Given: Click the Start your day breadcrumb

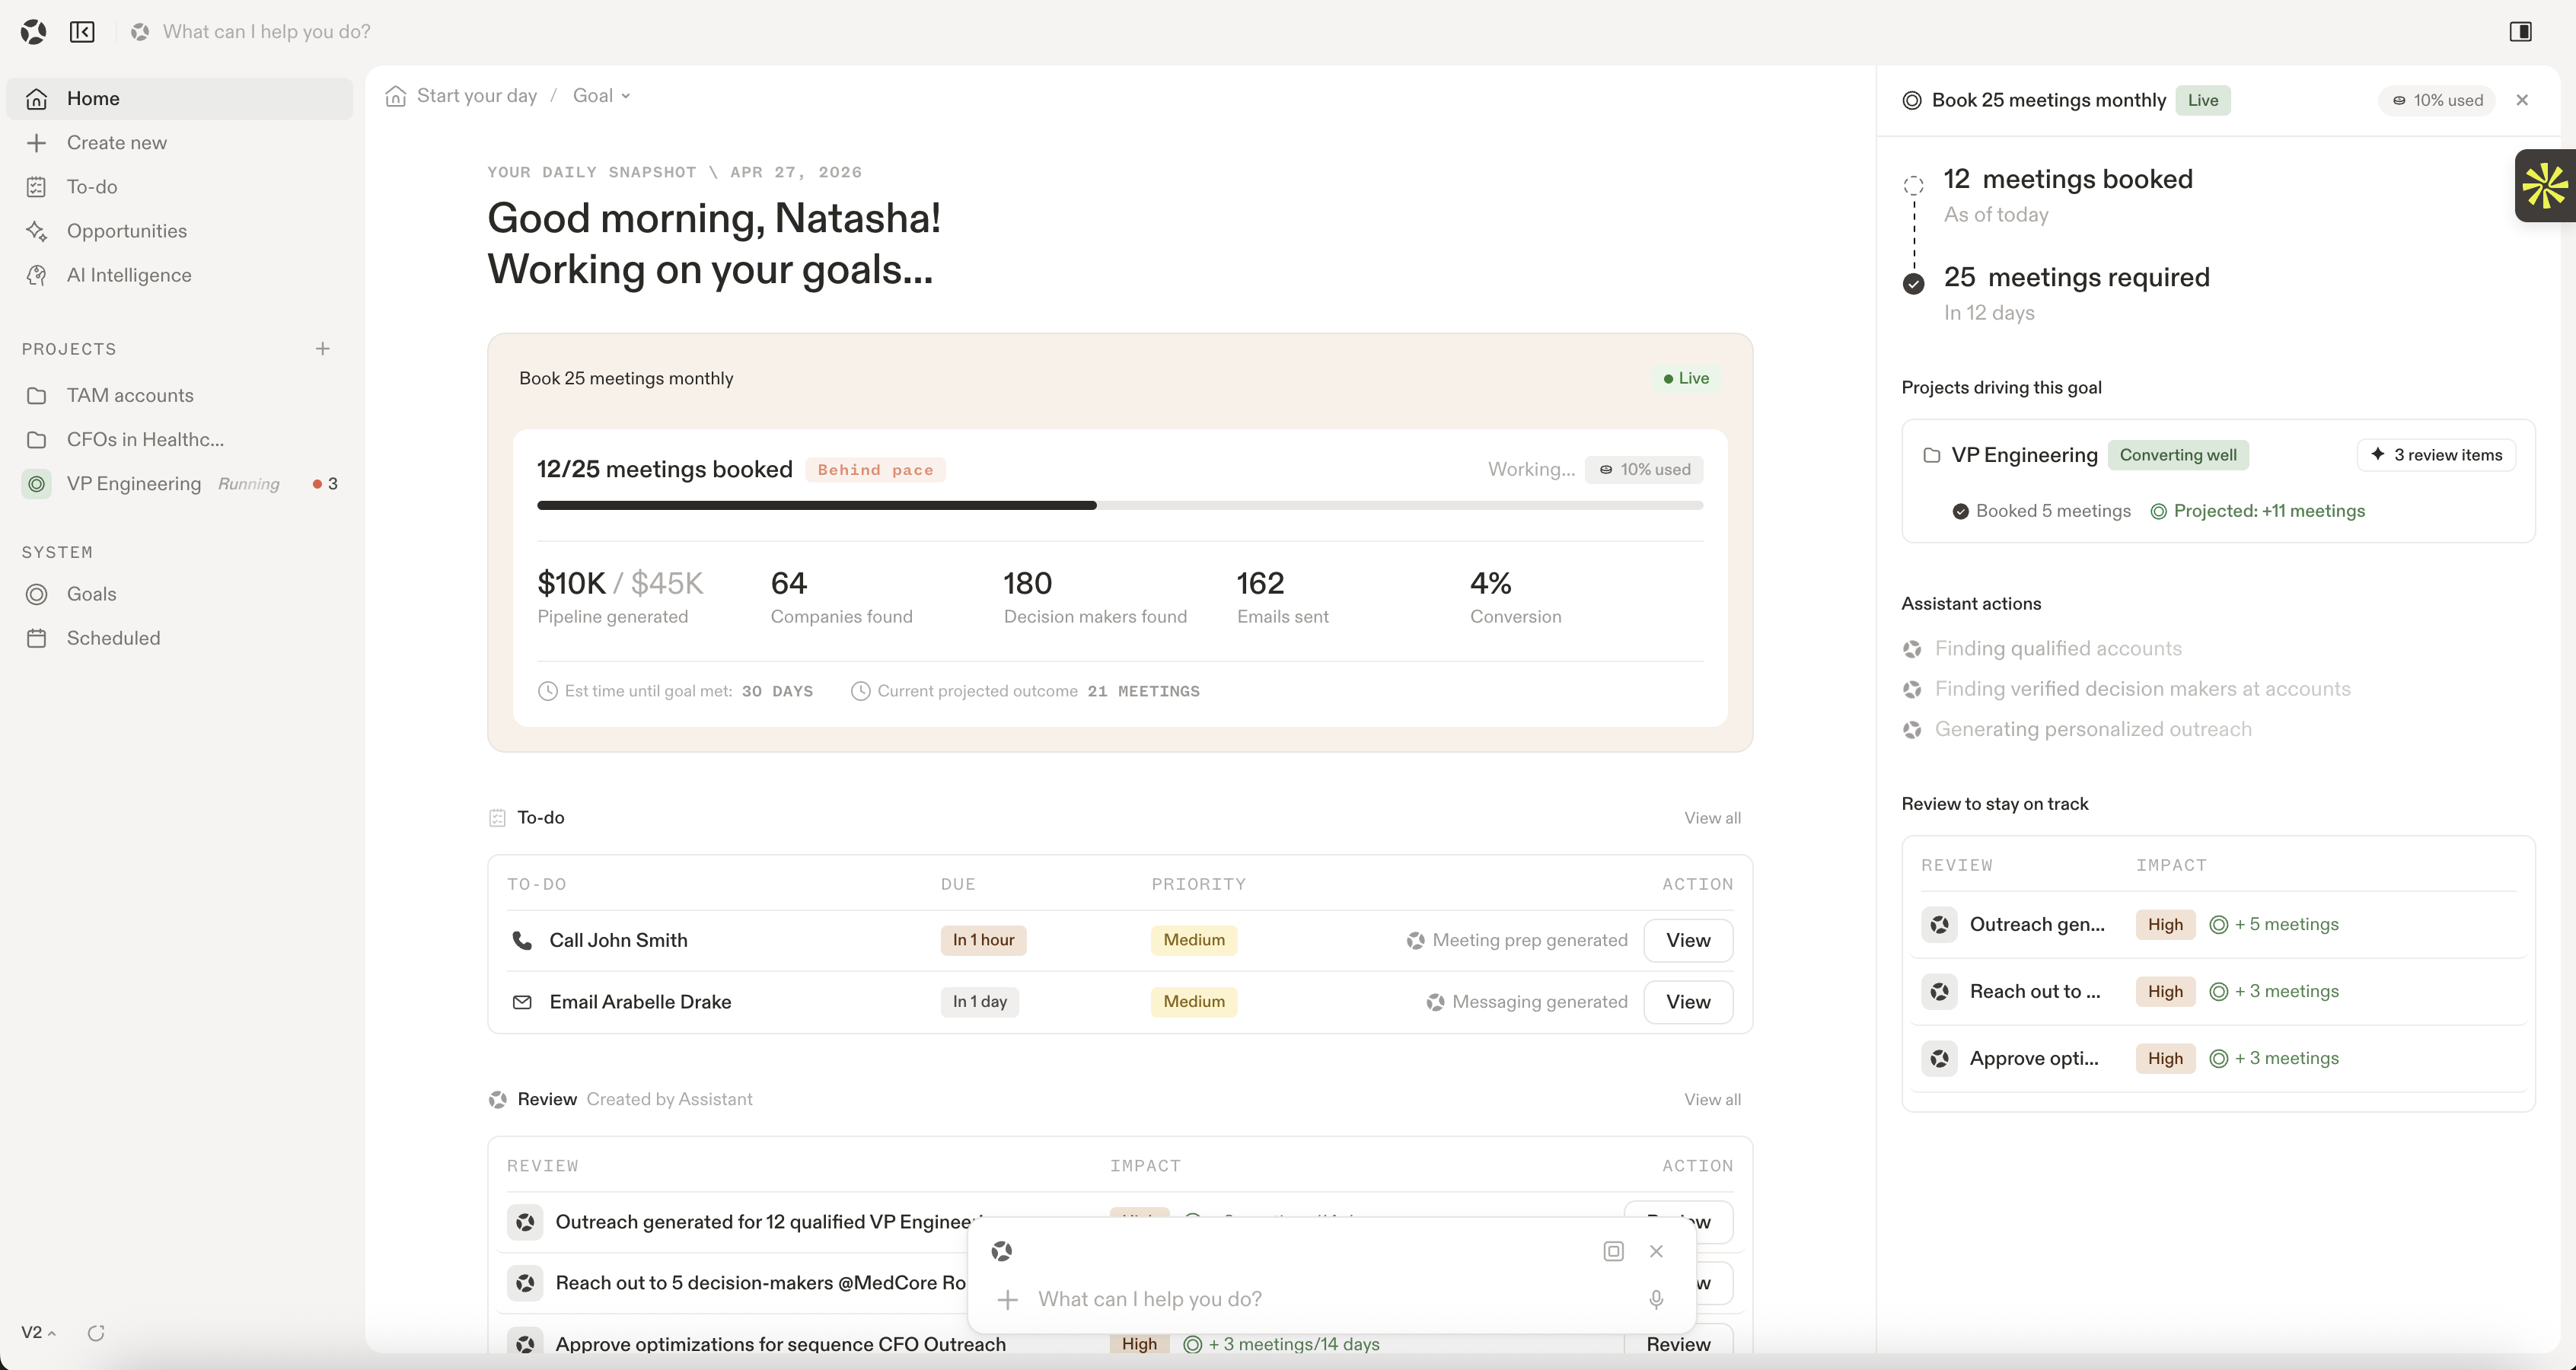Looking at the screenshot, I should tap(476, 96).
